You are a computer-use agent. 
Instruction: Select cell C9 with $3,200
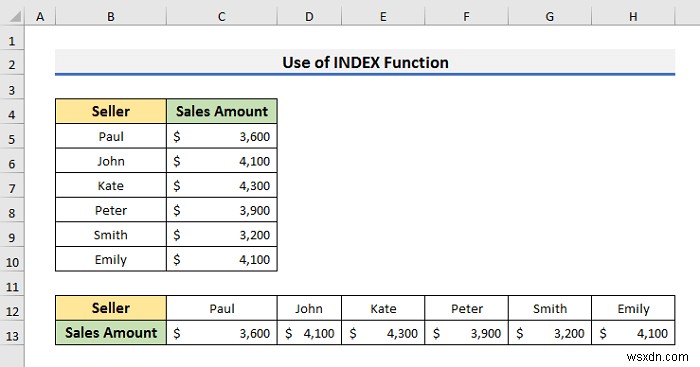pos(221,234)
